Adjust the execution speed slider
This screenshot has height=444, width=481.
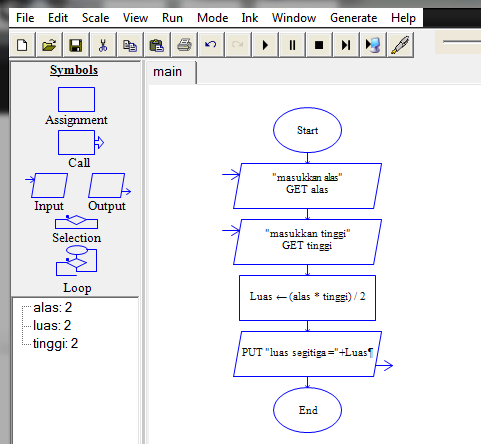click(462, 42)
